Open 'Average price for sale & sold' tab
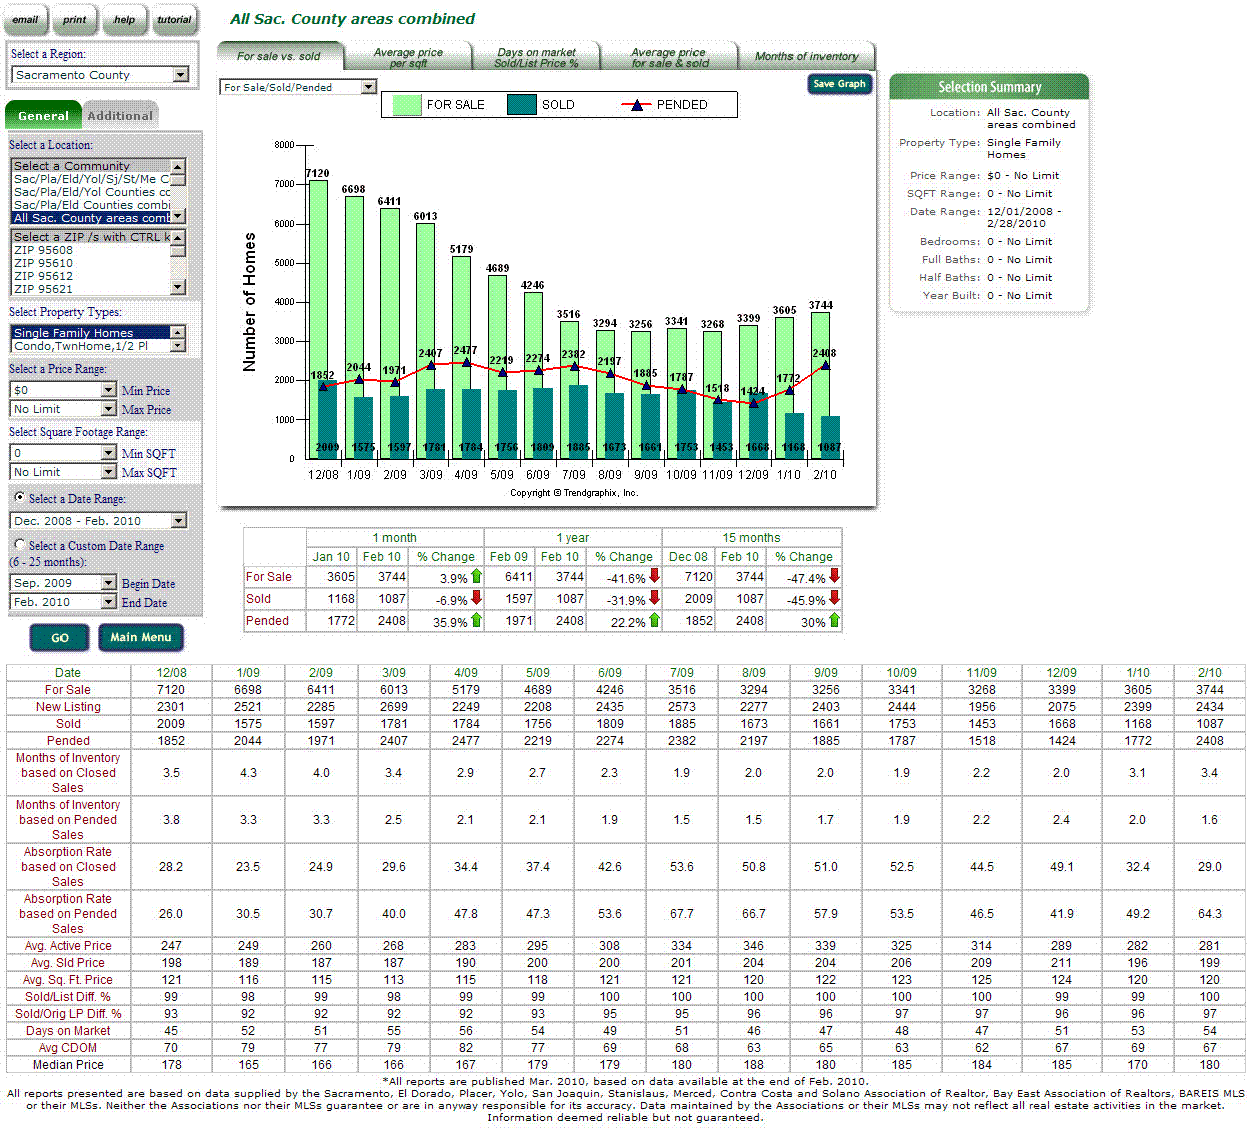Image resolution: width=1260 pixels, height=1134 pixels. [x=669, y=57]
